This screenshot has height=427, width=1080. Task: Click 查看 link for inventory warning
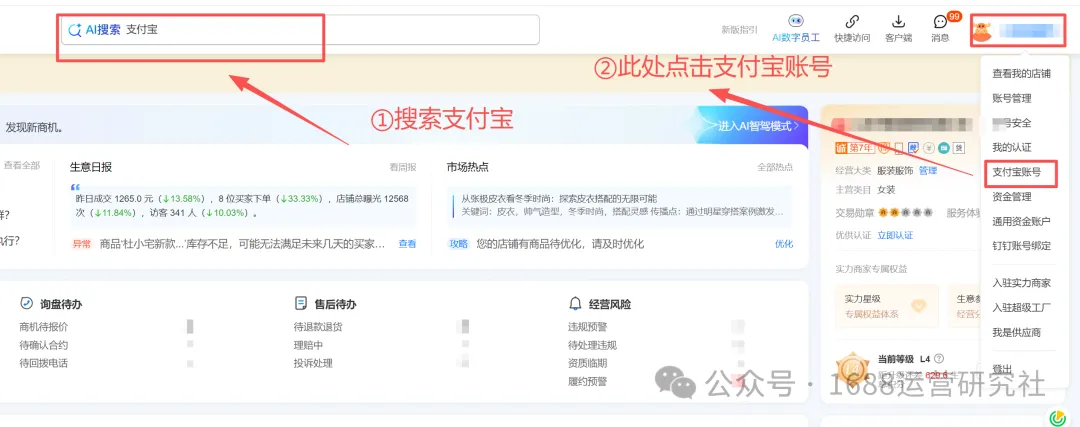408,244
